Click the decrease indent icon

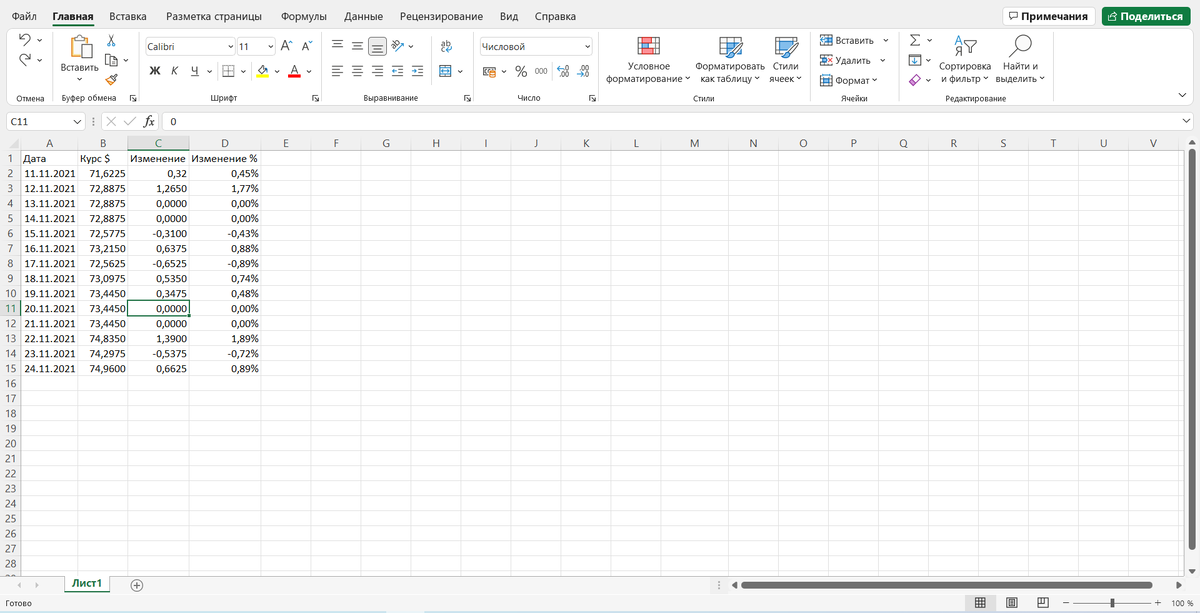pos(398,71)
